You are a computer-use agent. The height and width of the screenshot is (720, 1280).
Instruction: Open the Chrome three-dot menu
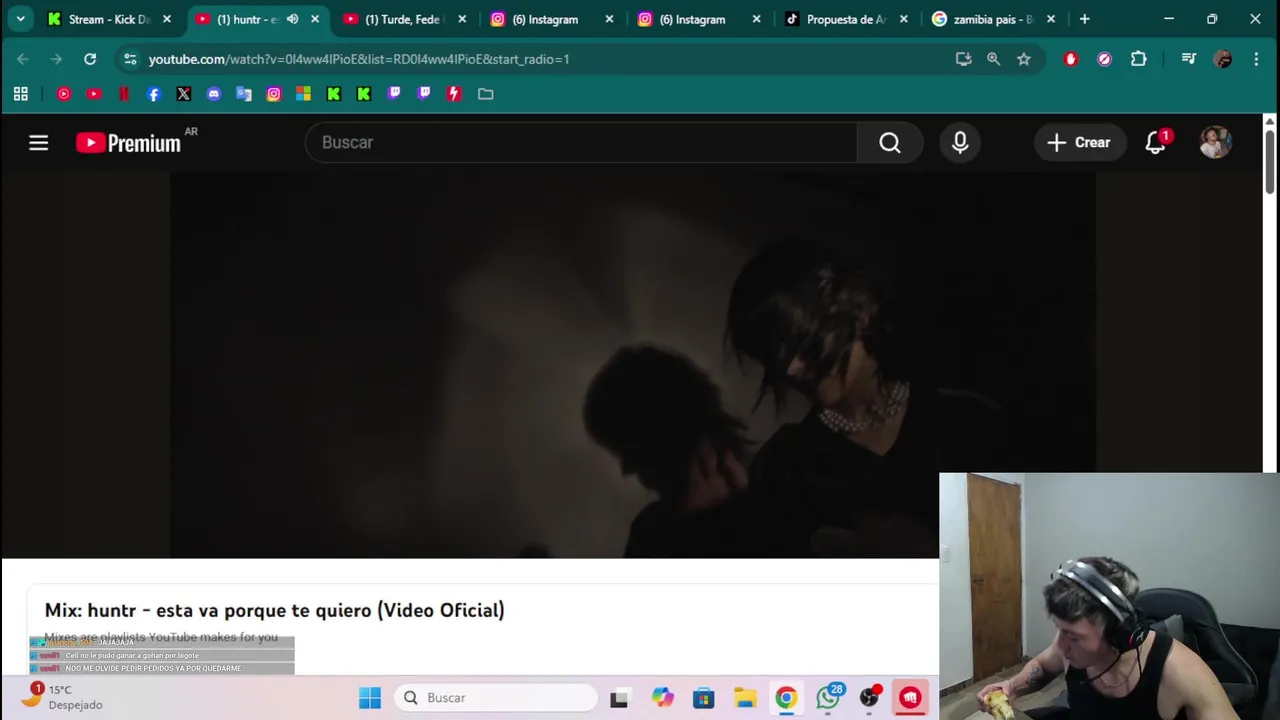[1257, 59]
